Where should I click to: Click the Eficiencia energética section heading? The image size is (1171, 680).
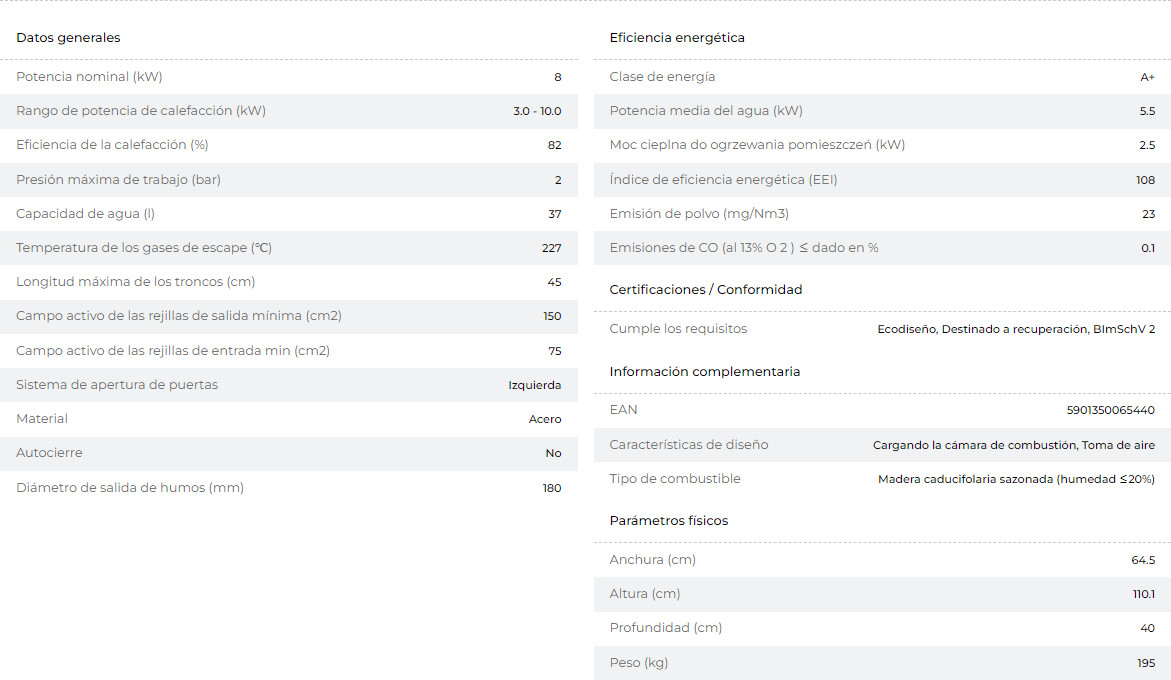(677, 38)
